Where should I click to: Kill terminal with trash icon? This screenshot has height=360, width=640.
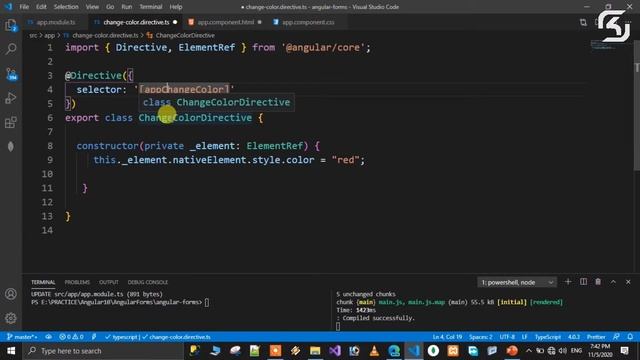pos(598,282)
